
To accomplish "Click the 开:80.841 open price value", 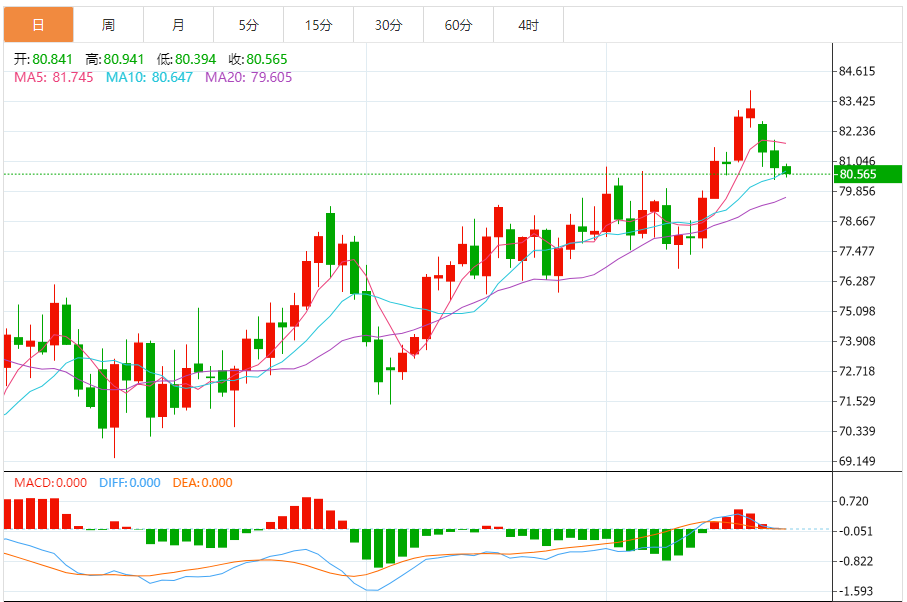I will pyautogui.click(x=43, y=59).
